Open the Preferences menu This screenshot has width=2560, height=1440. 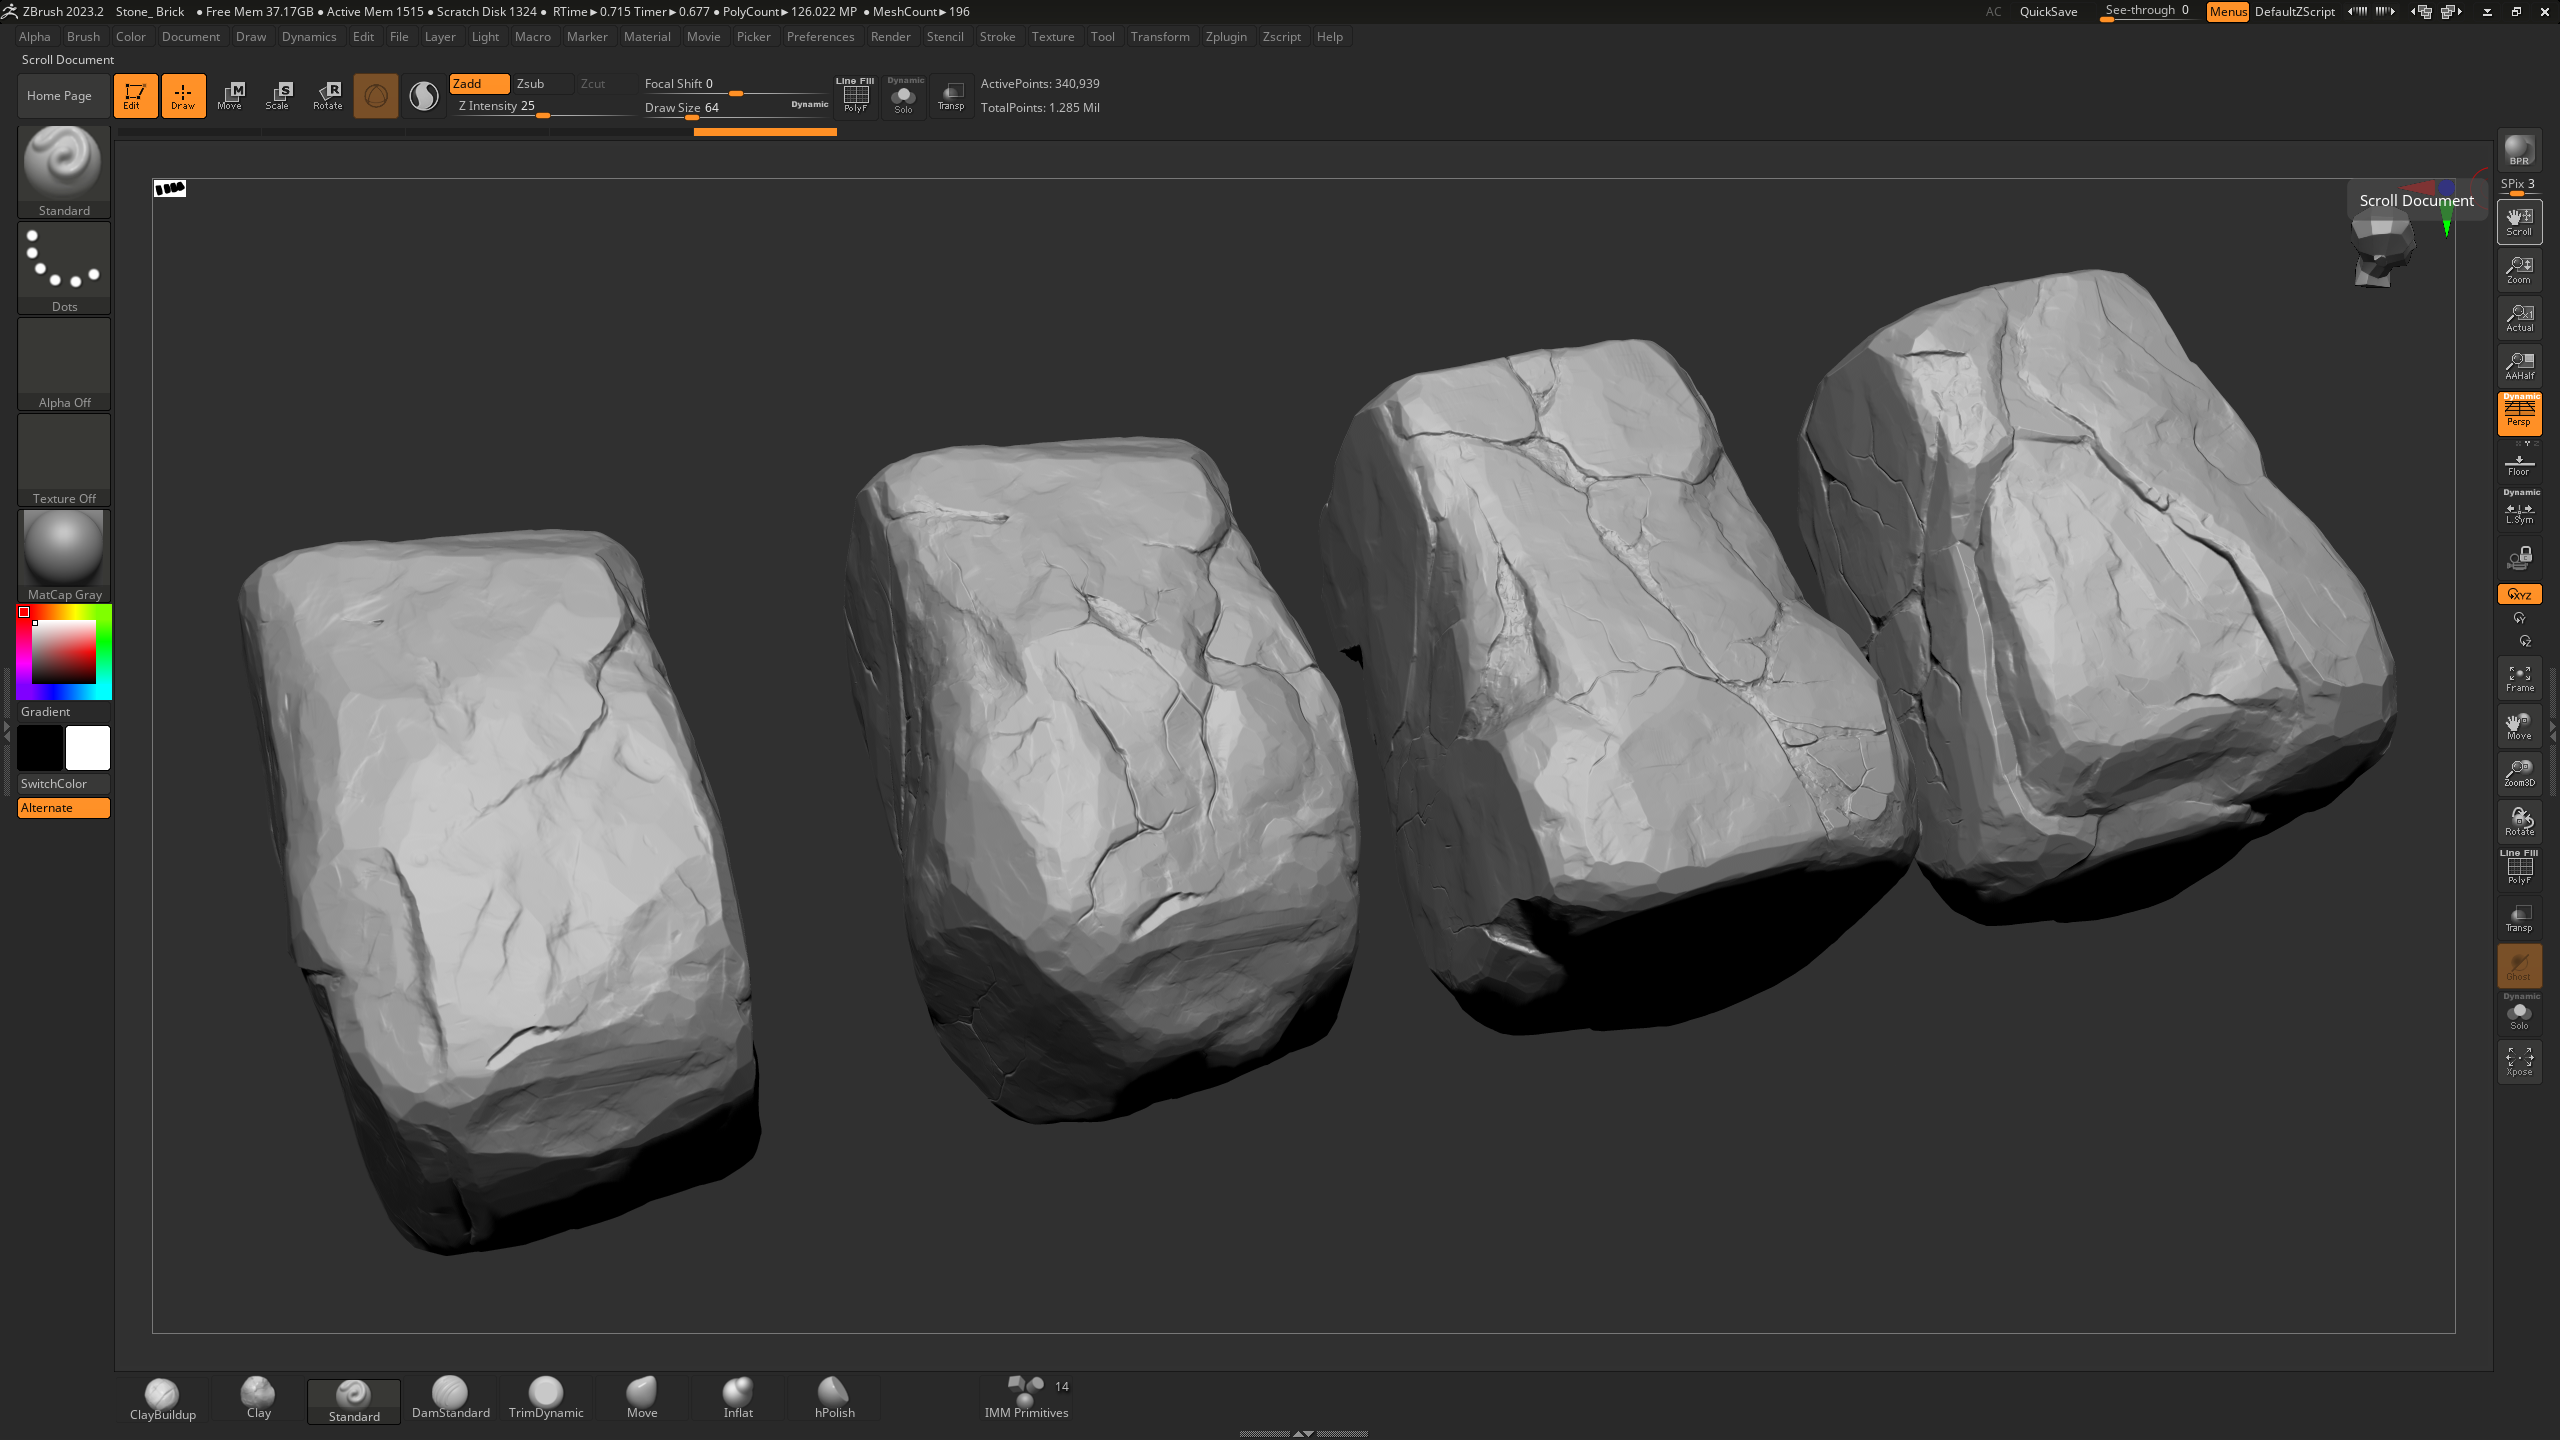point(820,37)
